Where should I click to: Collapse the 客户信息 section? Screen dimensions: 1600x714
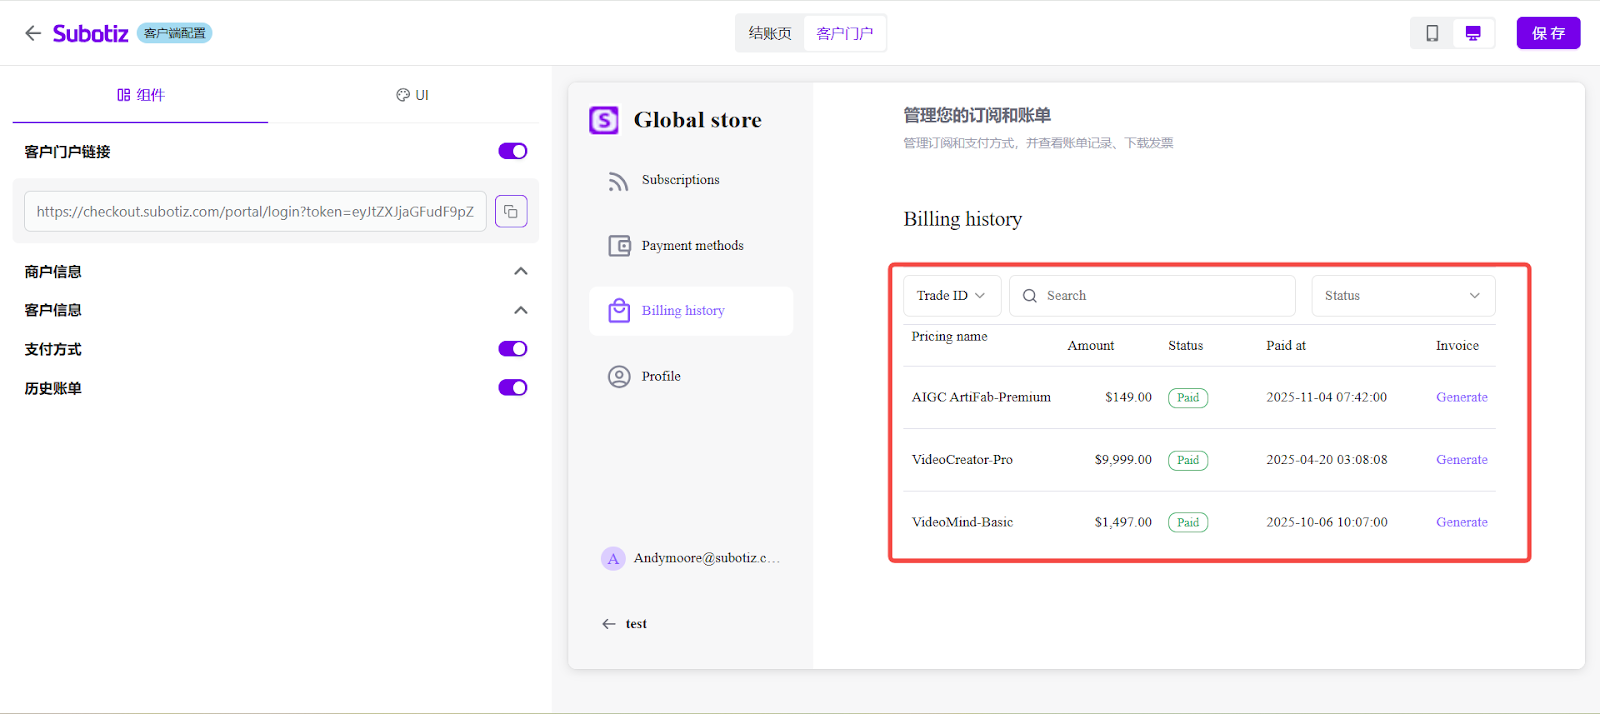pyautogui.click(x=520, y=311)
